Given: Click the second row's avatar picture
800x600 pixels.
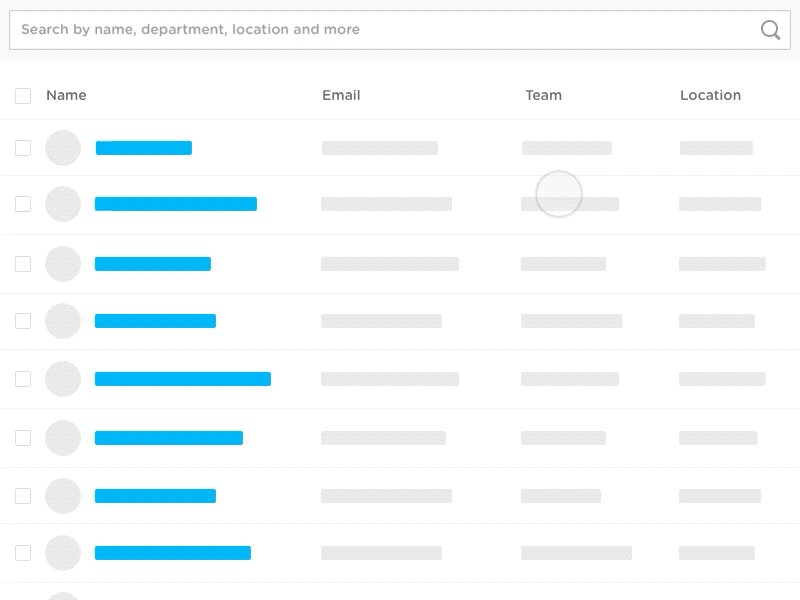Looking at the screenshot, I should pyautogui.click(x=63, y=204).
